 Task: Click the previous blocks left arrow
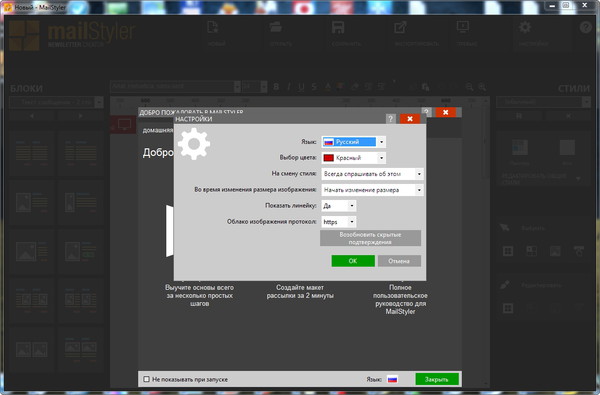coord(32,116)
